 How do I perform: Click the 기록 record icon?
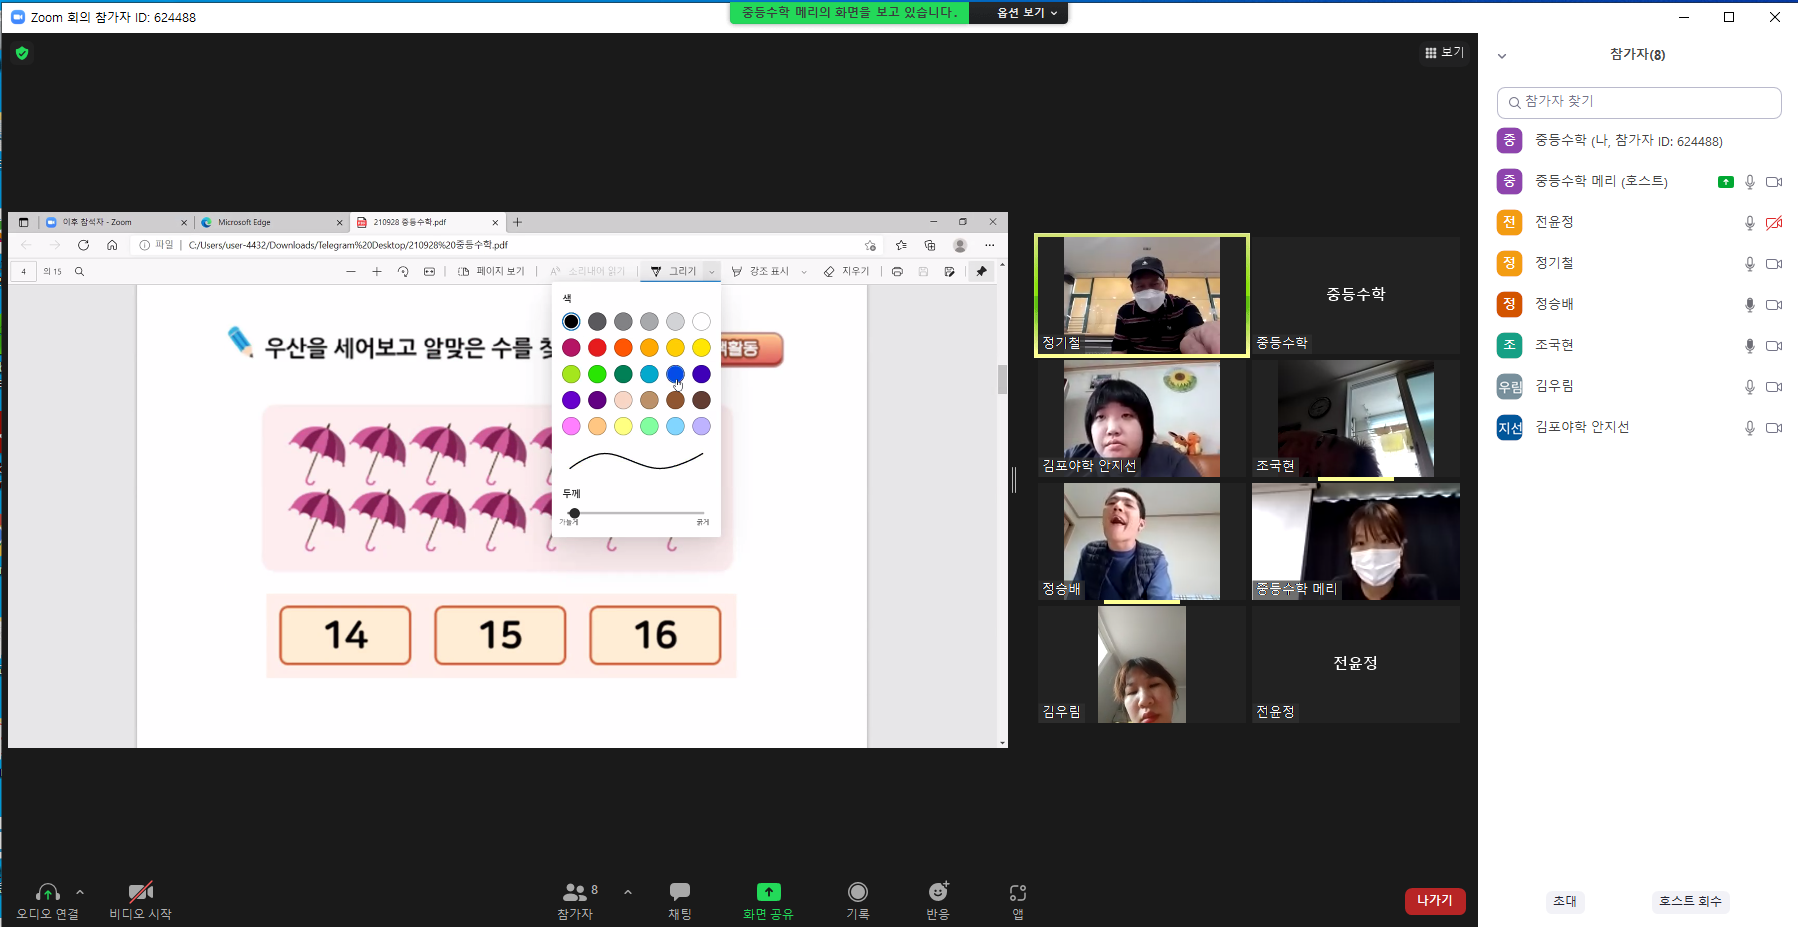tap(858, 892)
